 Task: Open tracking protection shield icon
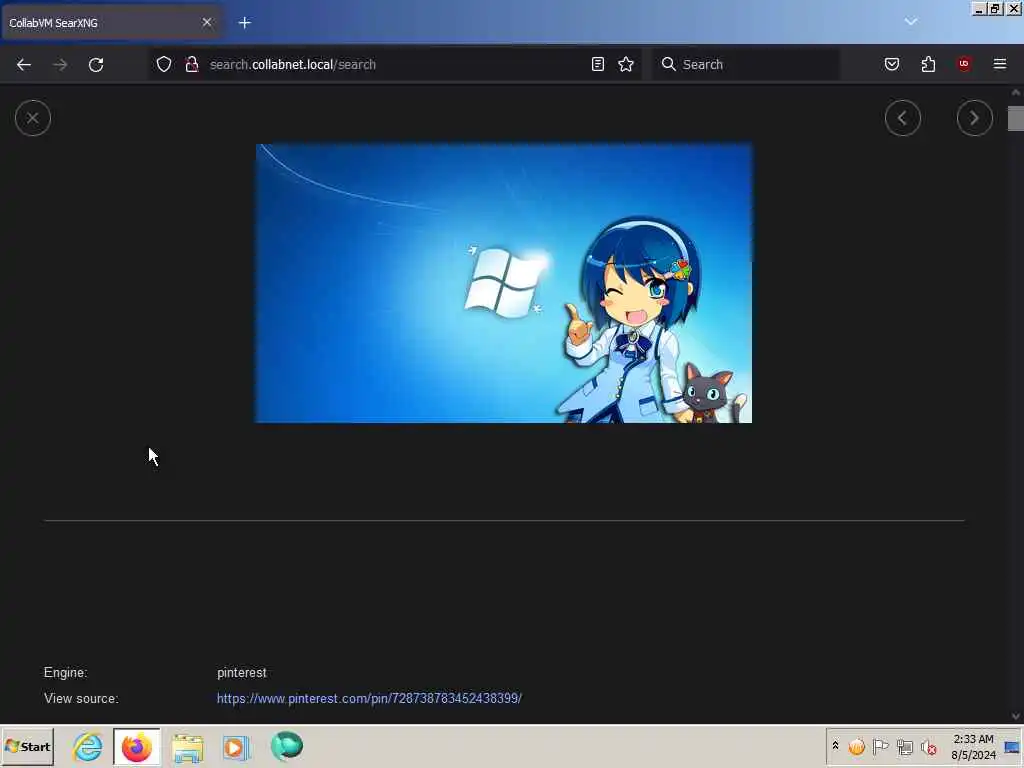pyautogui.click(x=164, y=64)
